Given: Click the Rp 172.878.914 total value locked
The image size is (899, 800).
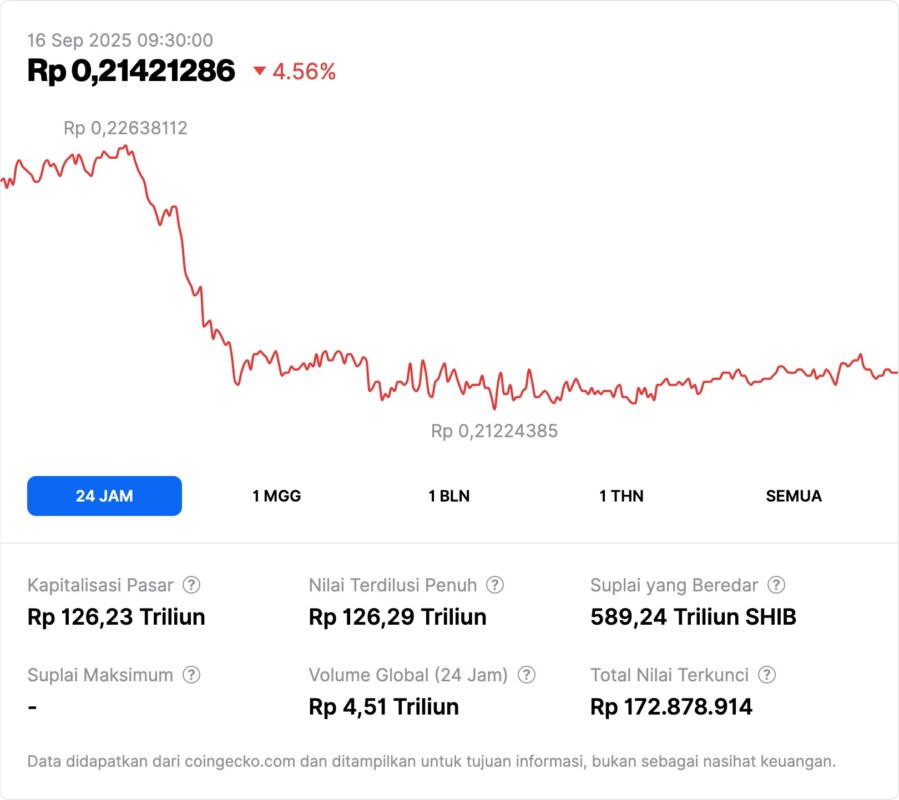Looking at the screenshot, I should pyautogui.click(x=671, y=707).
